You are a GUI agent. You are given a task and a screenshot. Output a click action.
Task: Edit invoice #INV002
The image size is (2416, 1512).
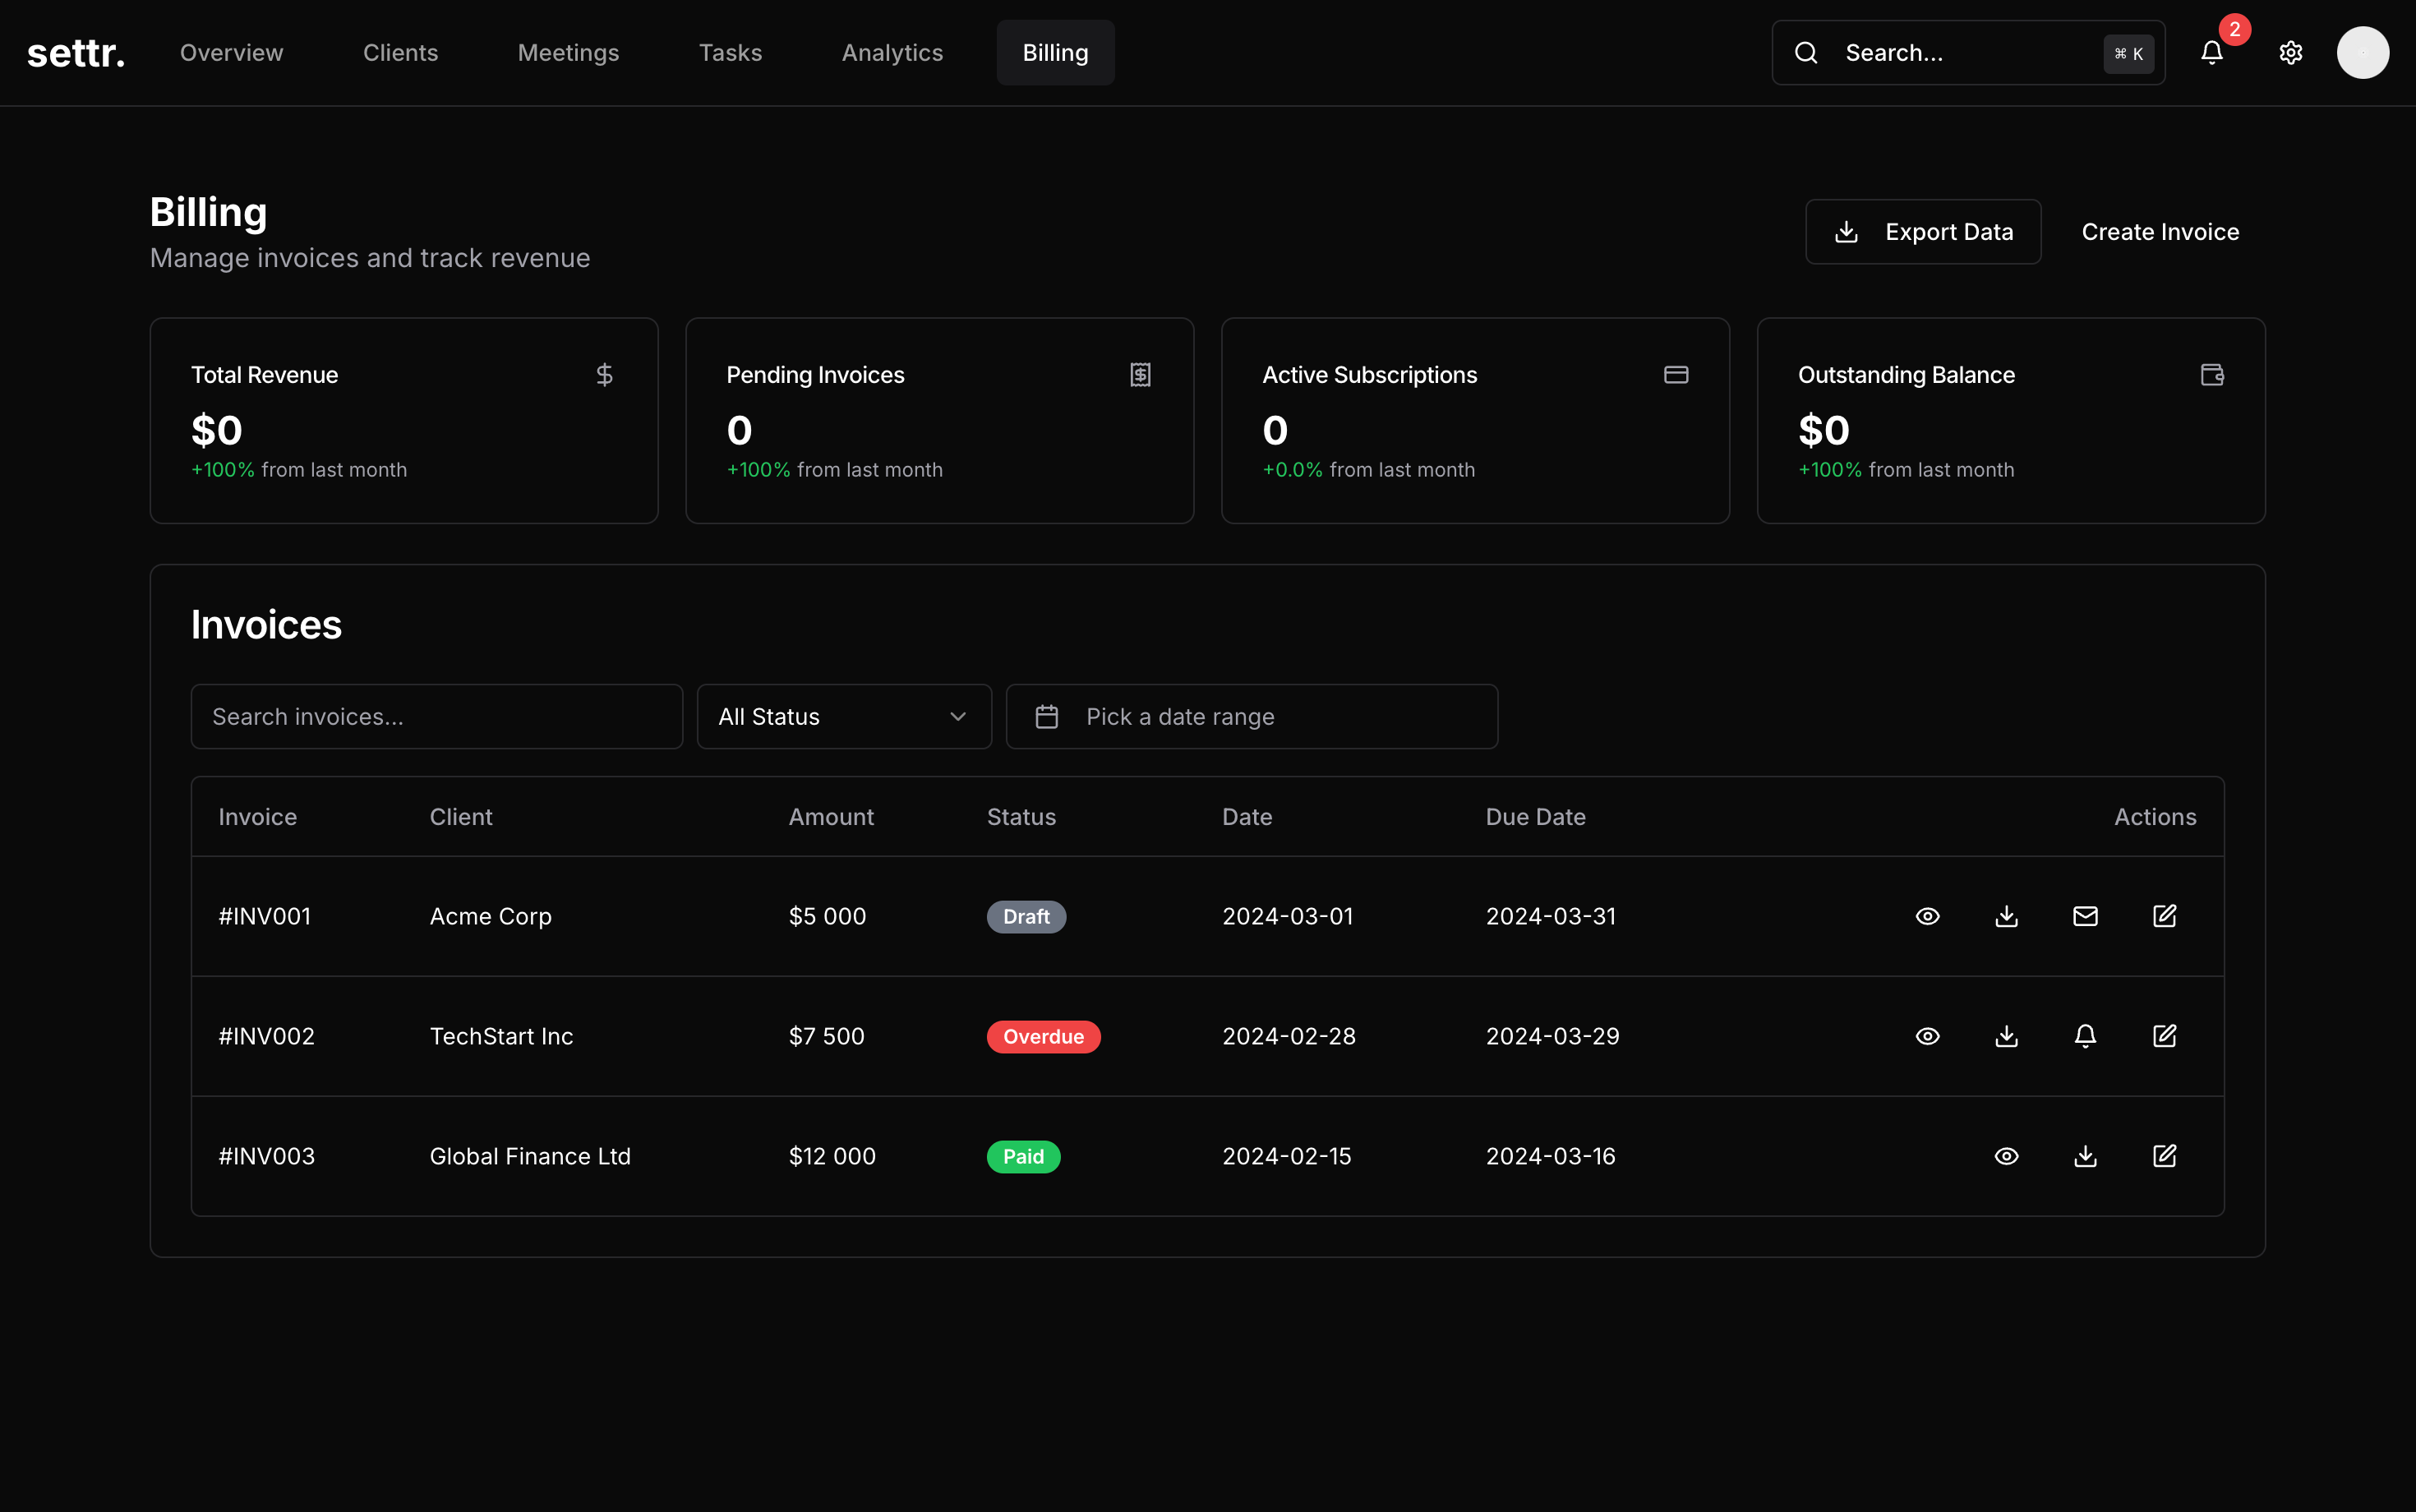(2164, 1036)
